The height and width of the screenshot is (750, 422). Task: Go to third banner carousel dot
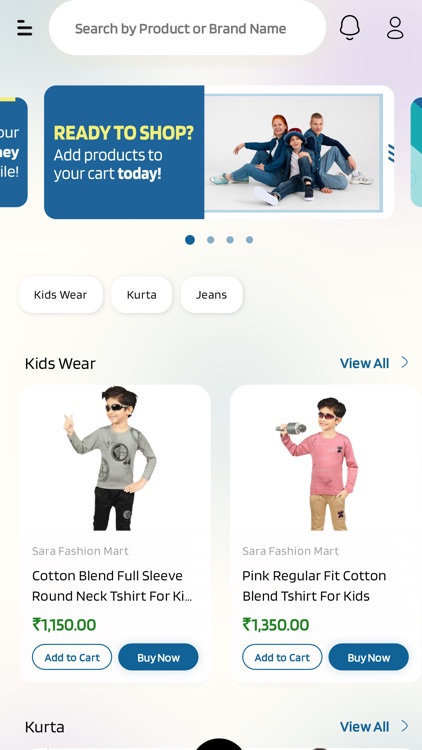click(x=230, y=240)
